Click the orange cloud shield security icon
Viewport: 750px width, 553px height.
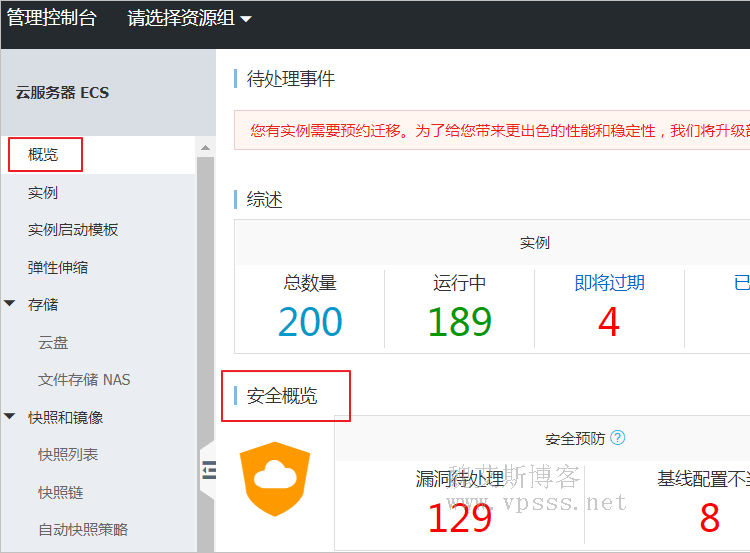[x=274, y=479]
